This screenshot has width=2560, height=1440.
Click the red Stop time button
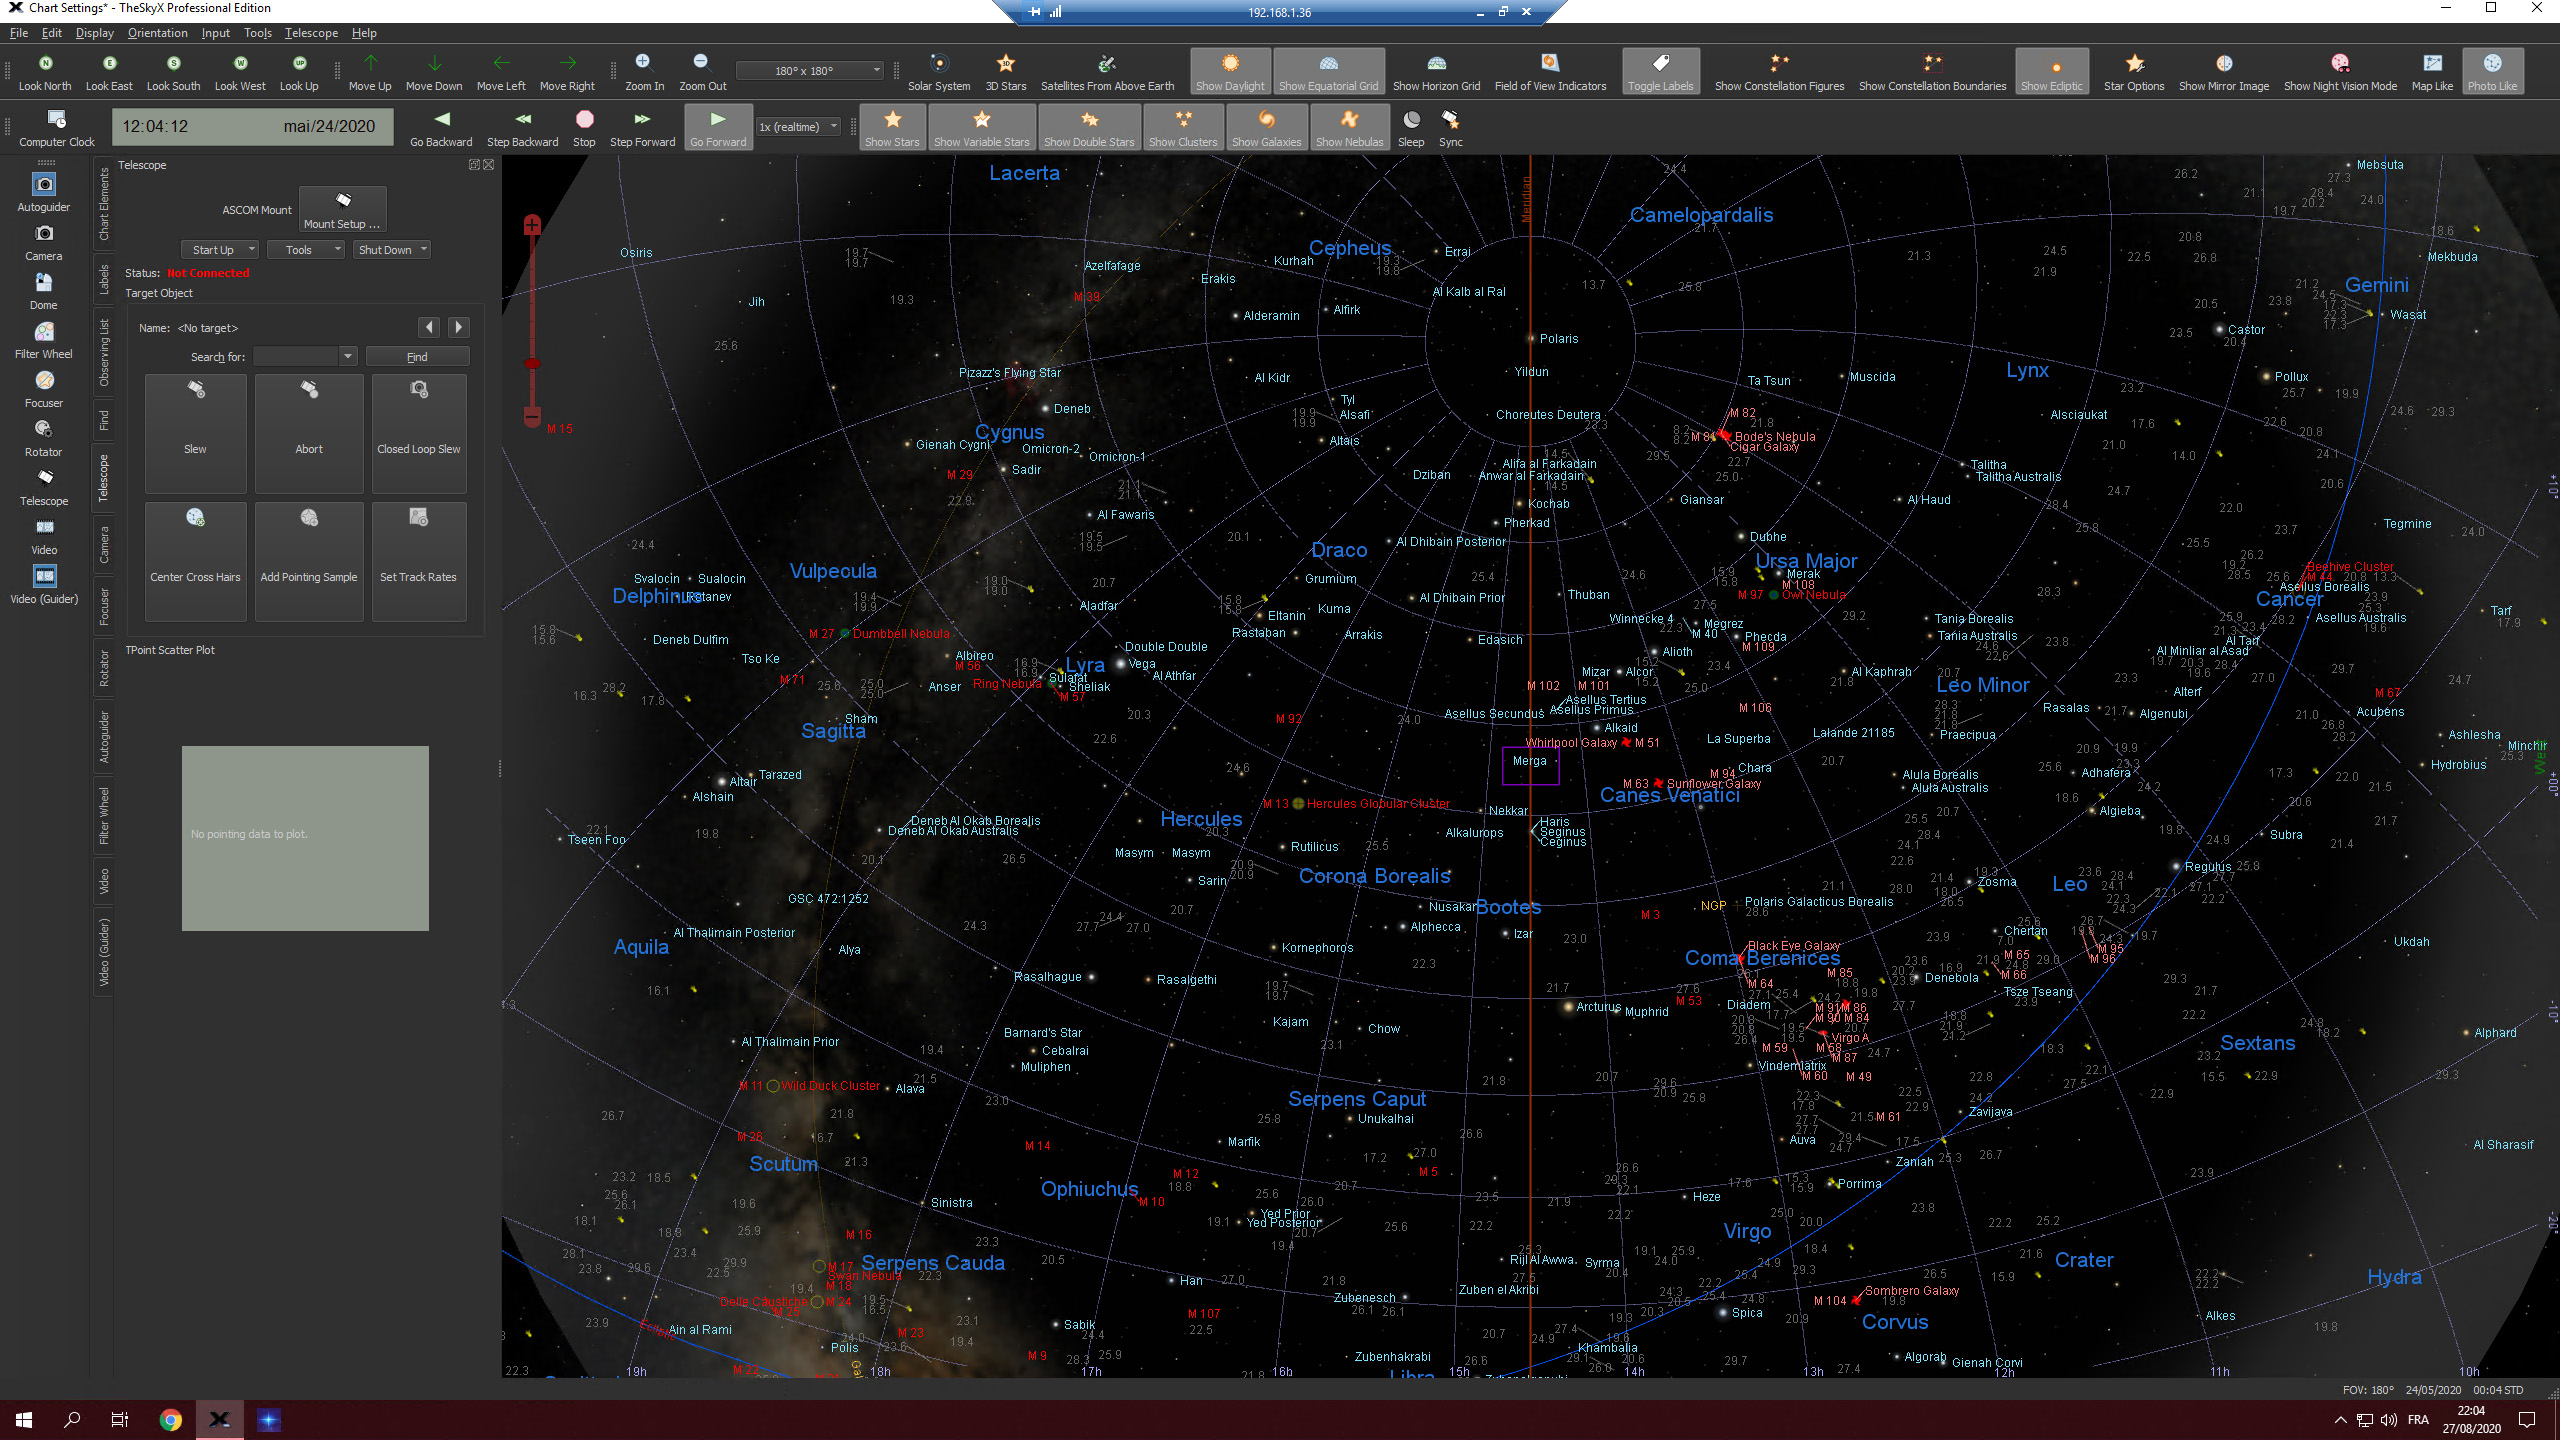584,128
